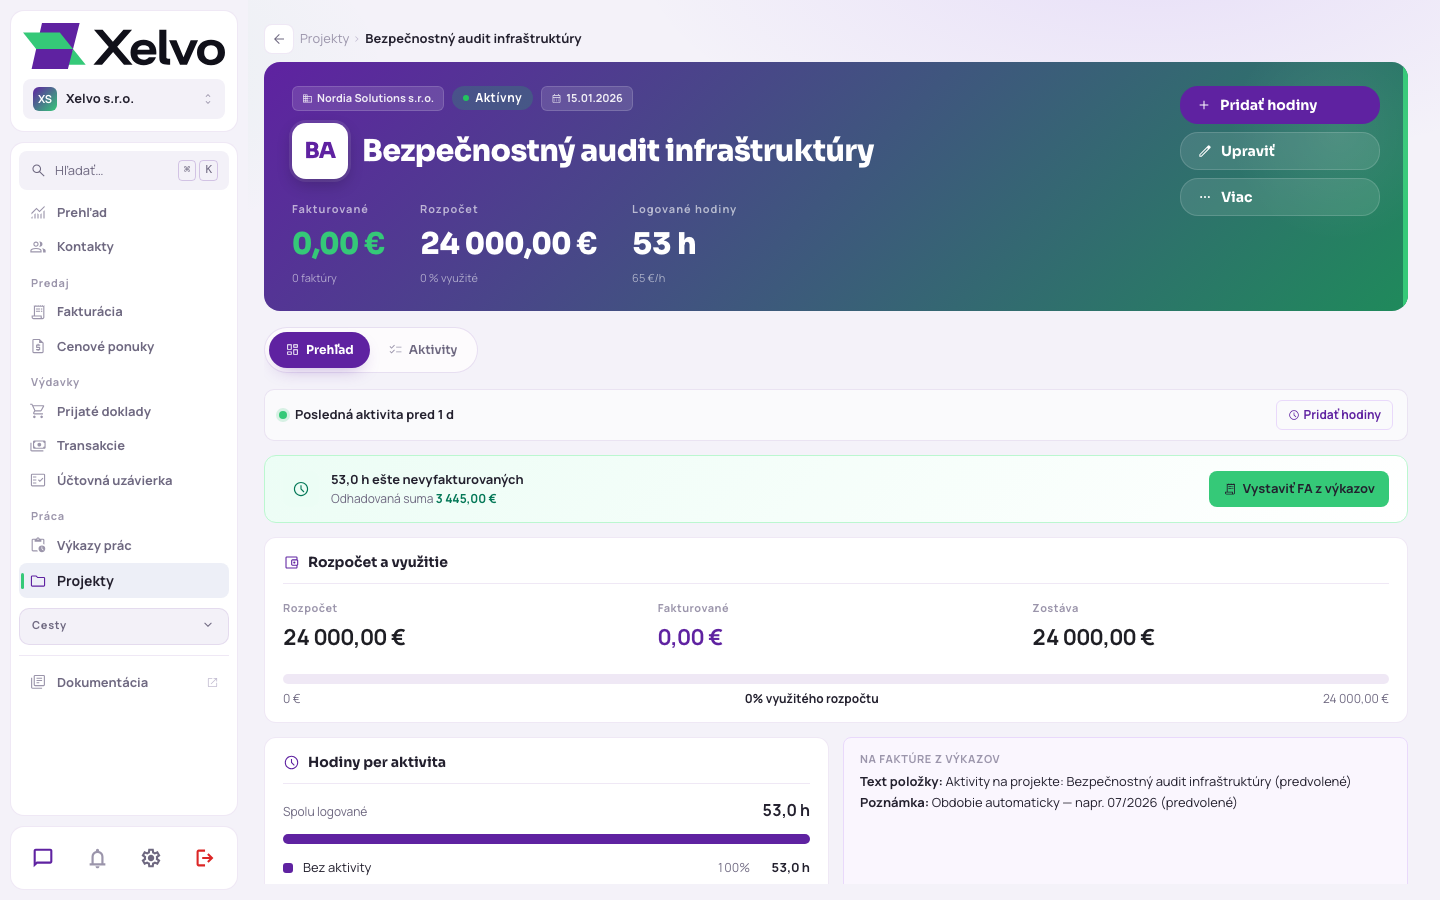Click the Pridať hodiny button in header
The image size is (1440, 900).
click(1279, 105)
